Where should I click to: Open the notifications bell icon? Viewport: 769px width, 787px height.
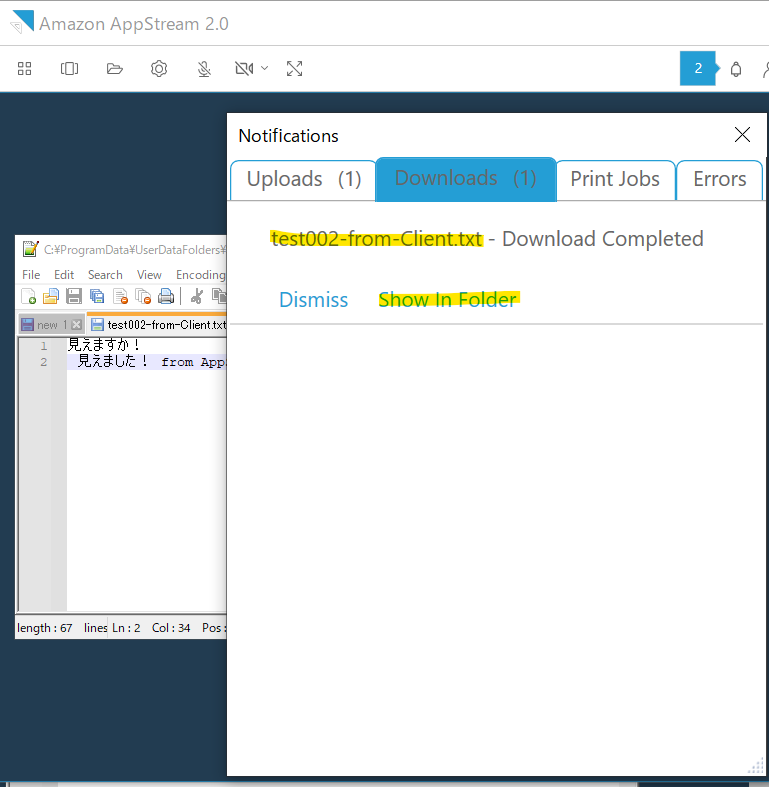[x=736, y=69]
